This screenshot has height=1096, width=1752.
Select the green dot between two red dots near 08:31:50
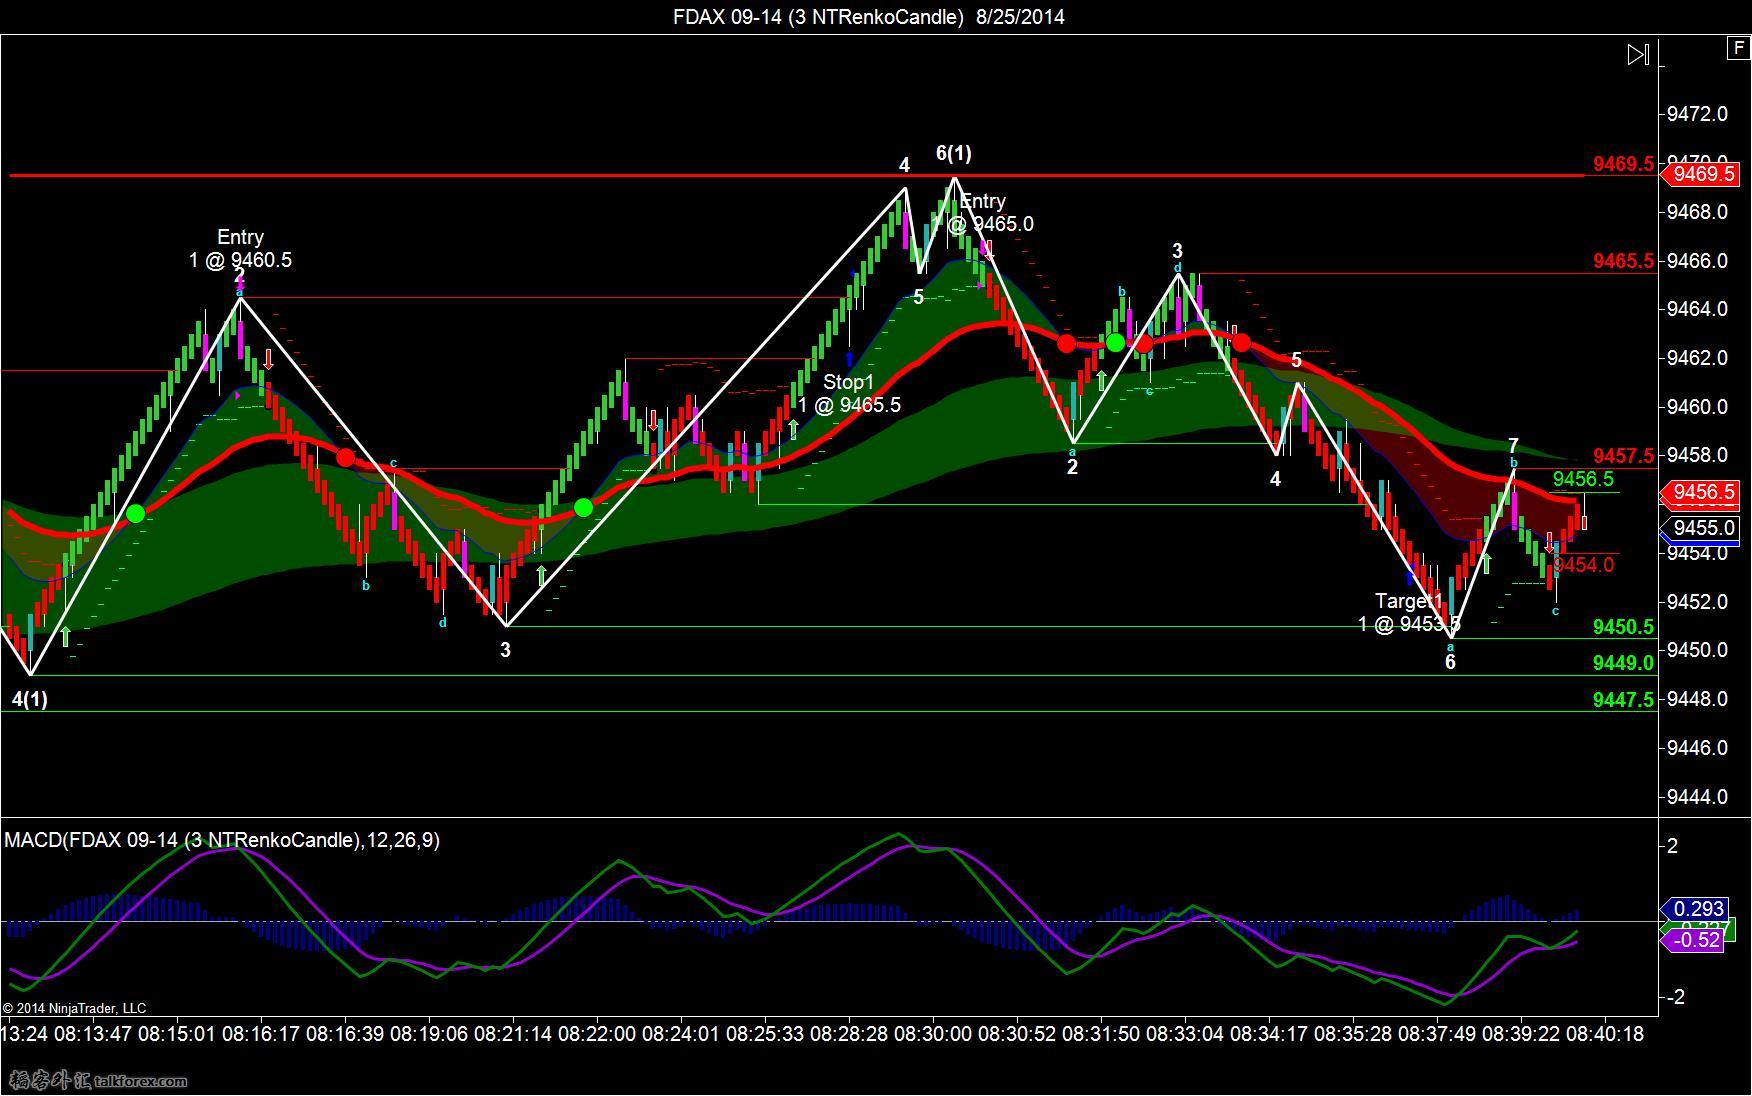[1115, 343]
